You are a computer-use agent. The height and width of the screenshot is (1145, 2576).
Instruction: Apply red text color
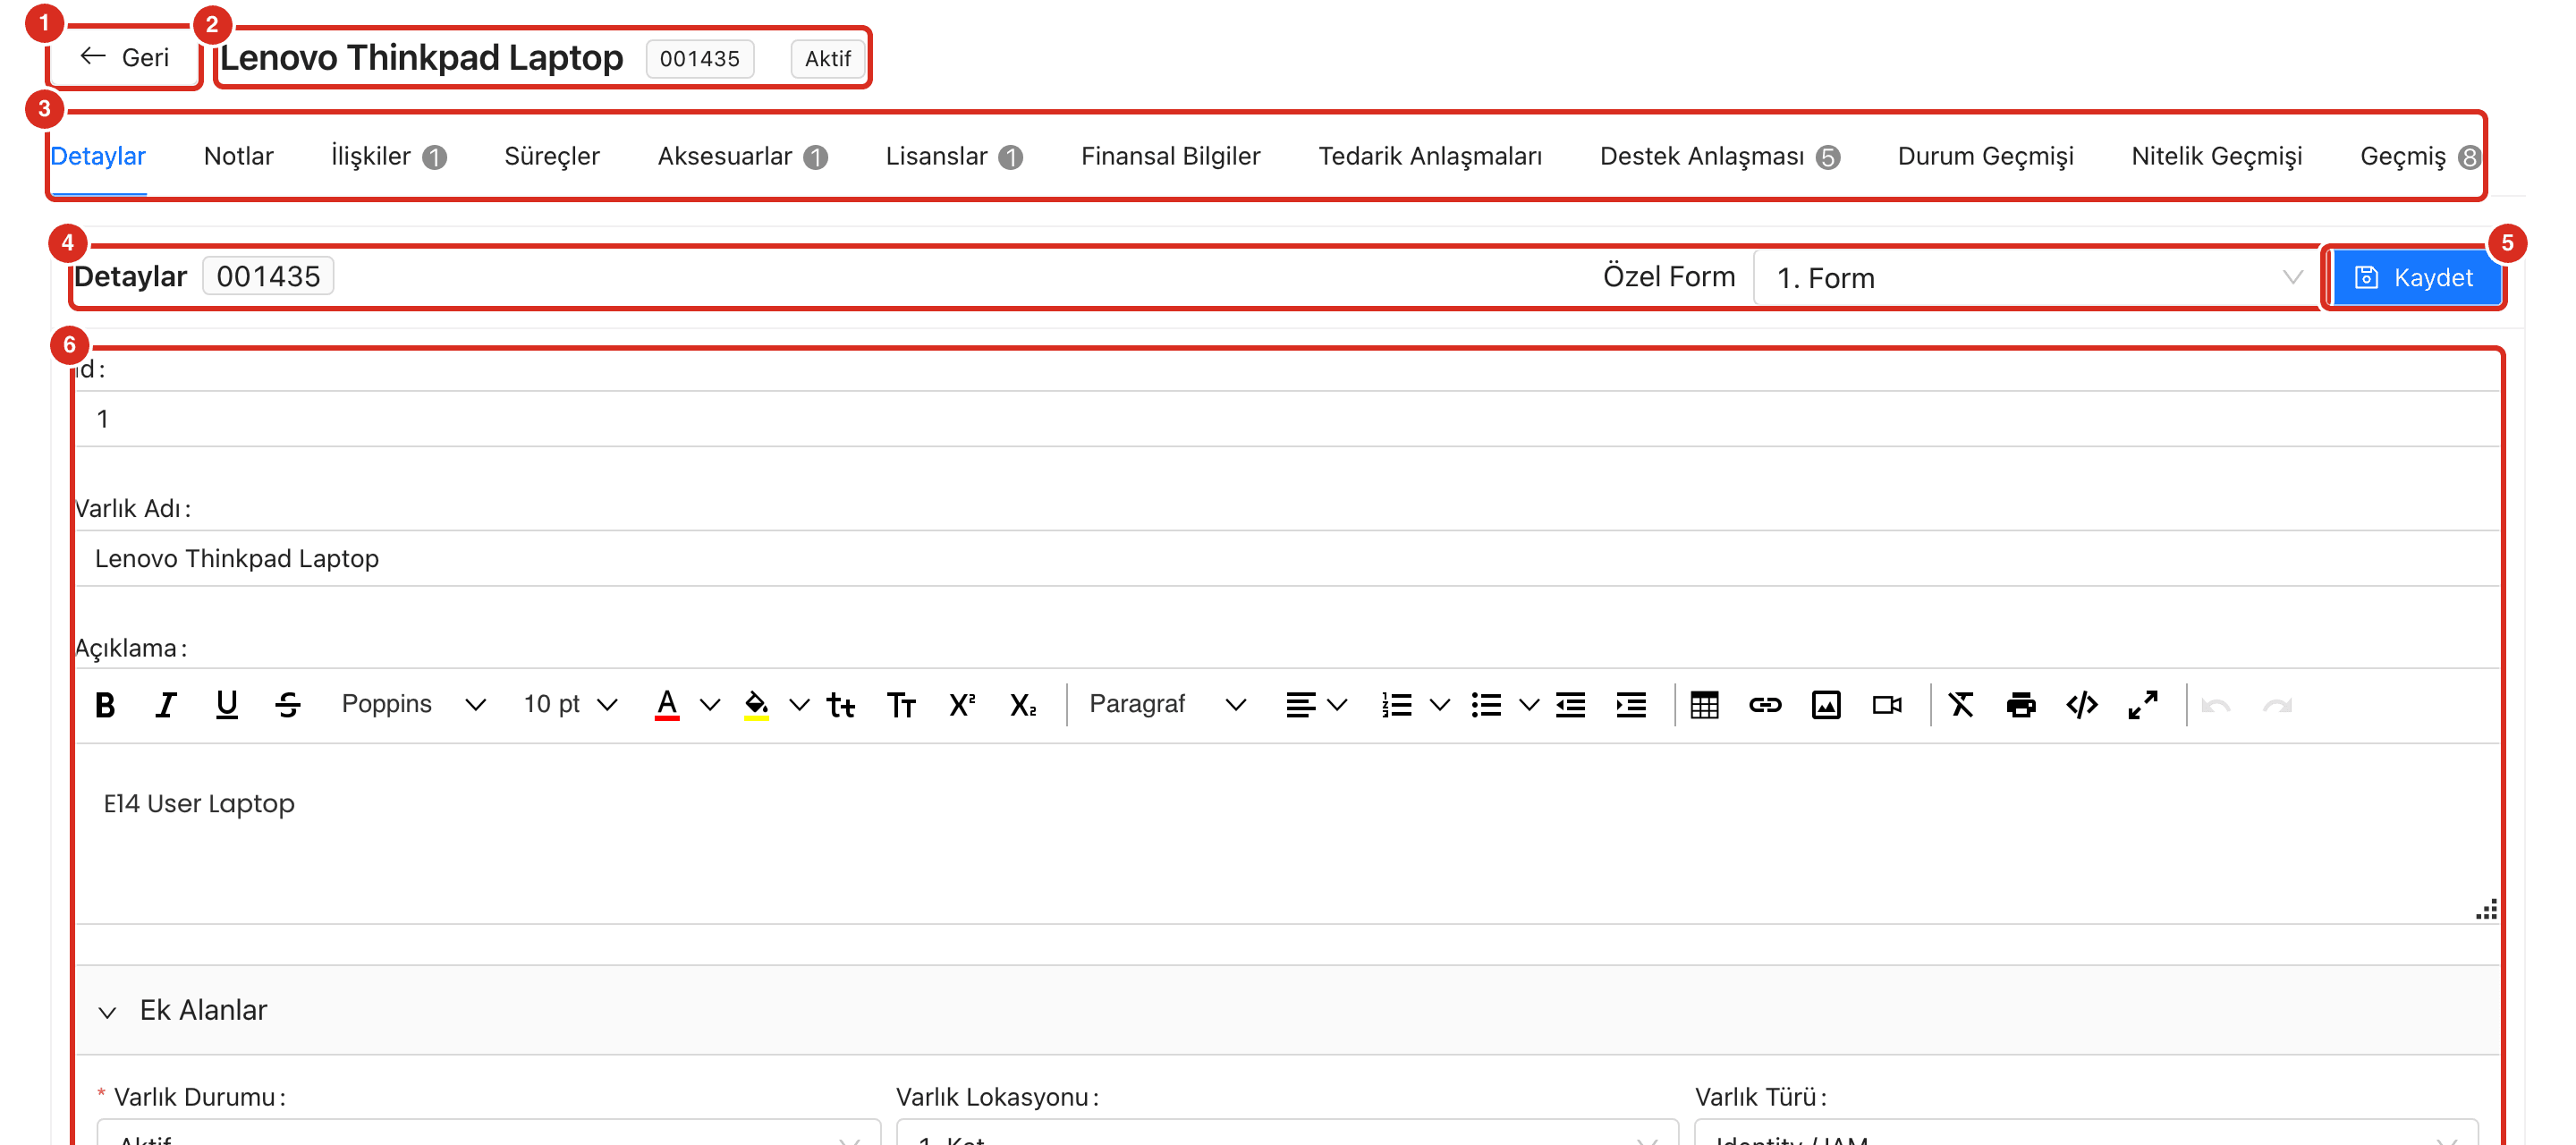coord(667,705)
